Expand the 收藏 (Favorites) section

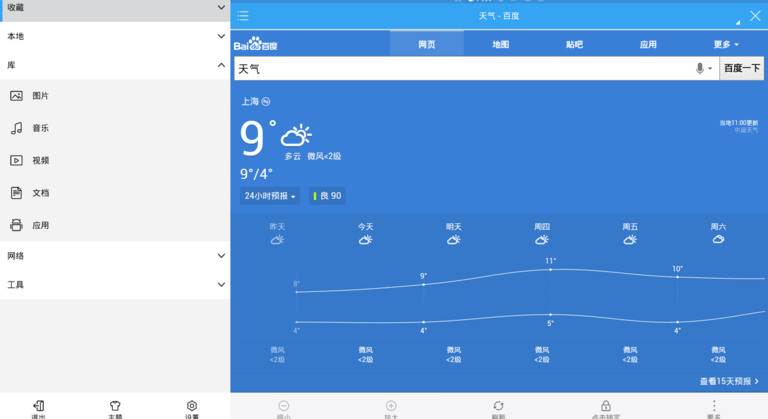coord(115,8)
